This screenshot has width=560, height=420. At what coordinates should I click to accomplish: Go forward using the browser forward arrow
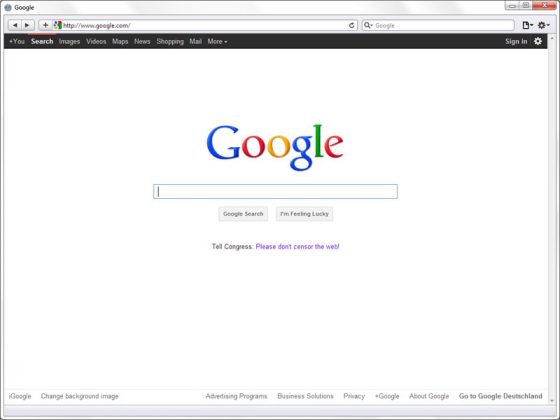28,25
